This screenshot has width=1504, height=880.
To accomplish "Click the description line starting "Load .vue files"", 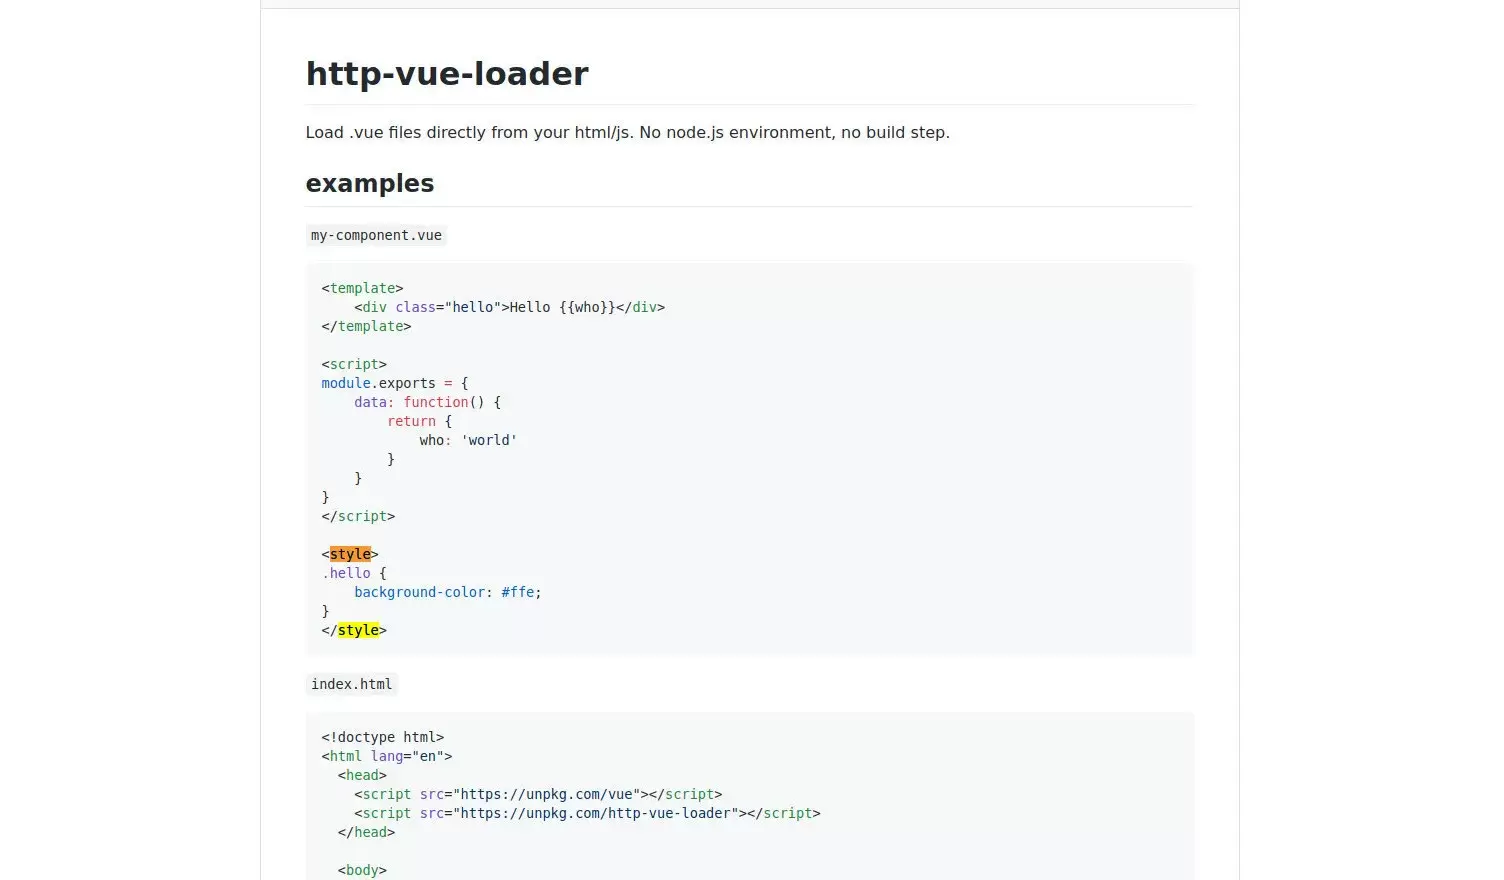I will point(628,132).
